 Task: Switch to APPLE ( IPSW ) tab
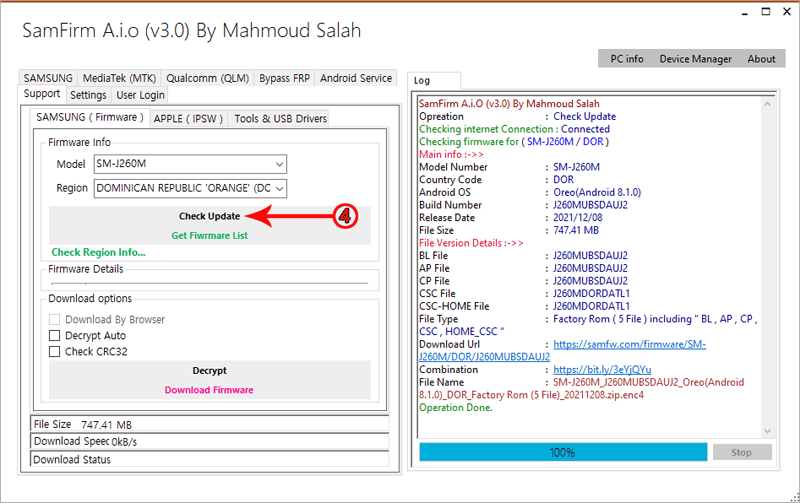click(x=188, y=118)
